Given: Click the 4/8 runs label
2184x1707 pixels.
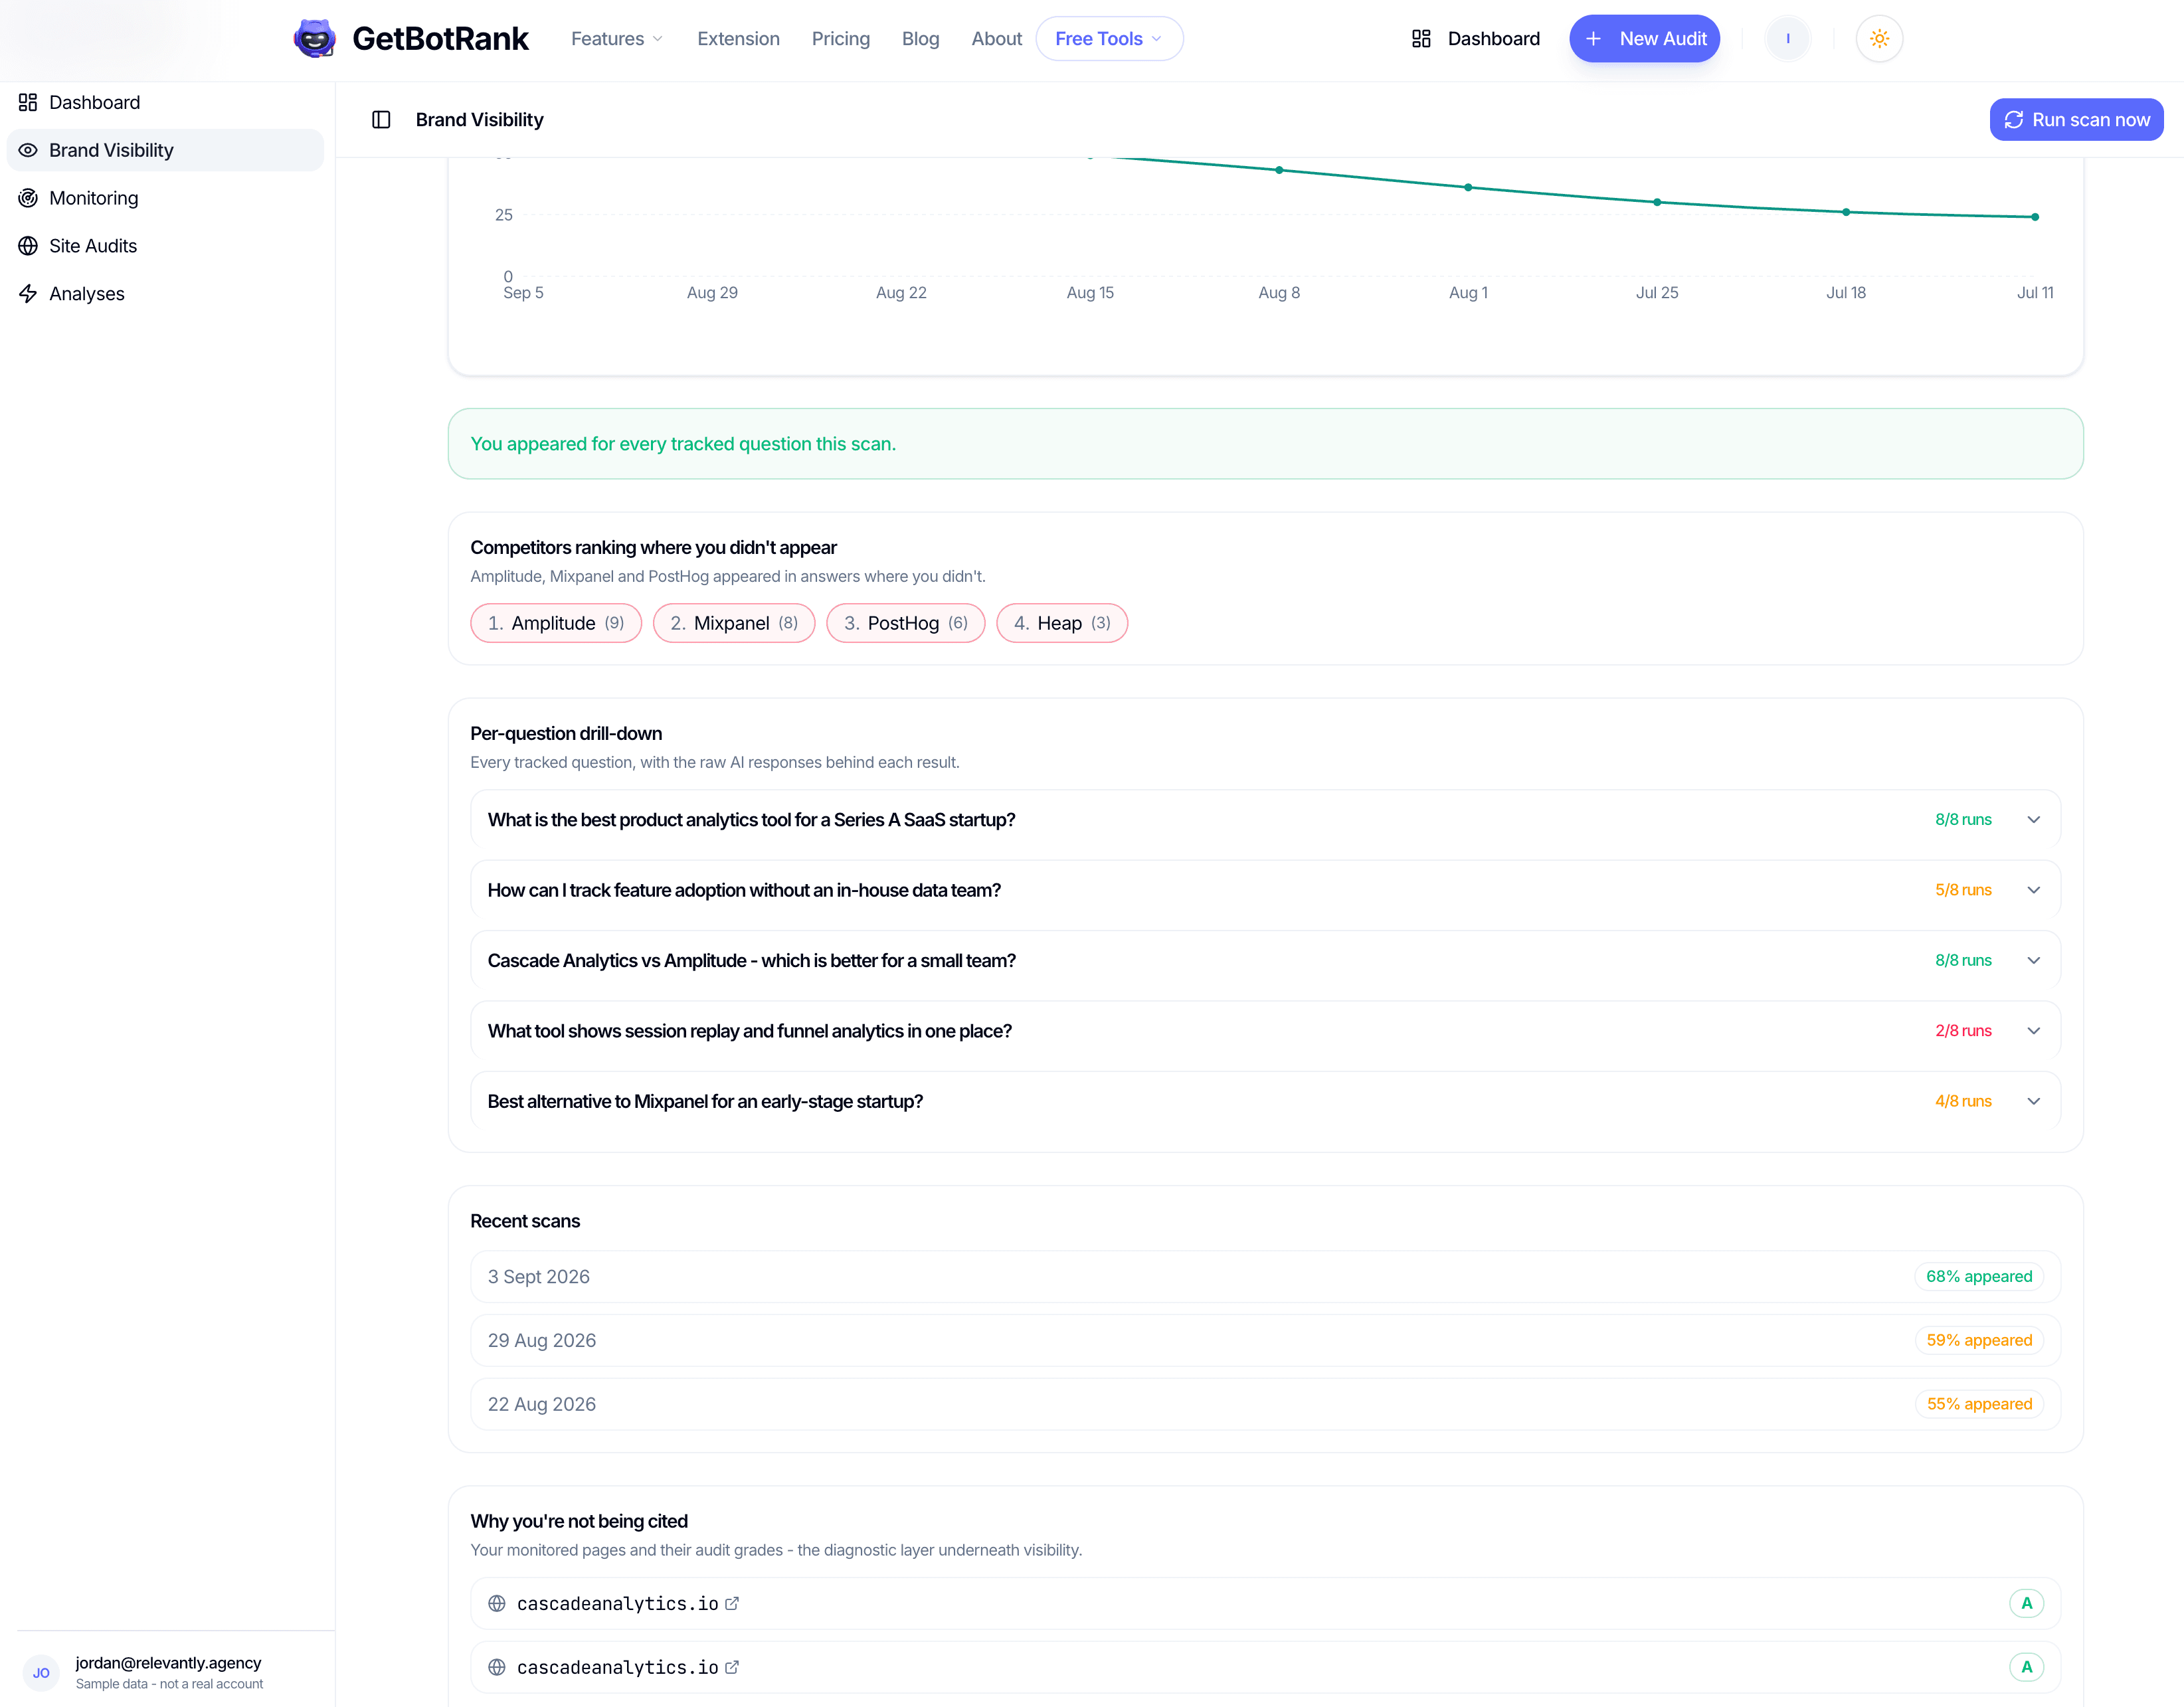Looking at the screenshot, I should tap(1963, 1101).
